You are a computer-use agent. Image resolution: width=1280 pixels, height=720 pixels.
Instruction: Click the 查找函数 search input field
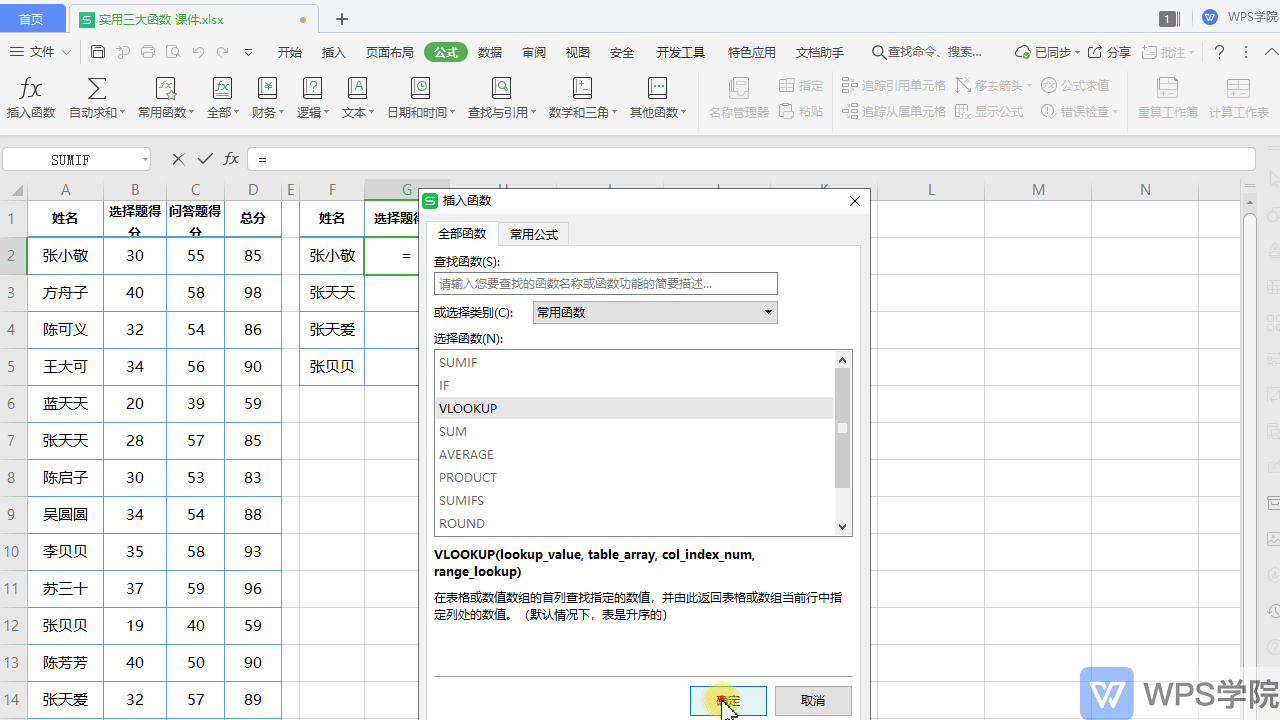(x=605, y=284)
